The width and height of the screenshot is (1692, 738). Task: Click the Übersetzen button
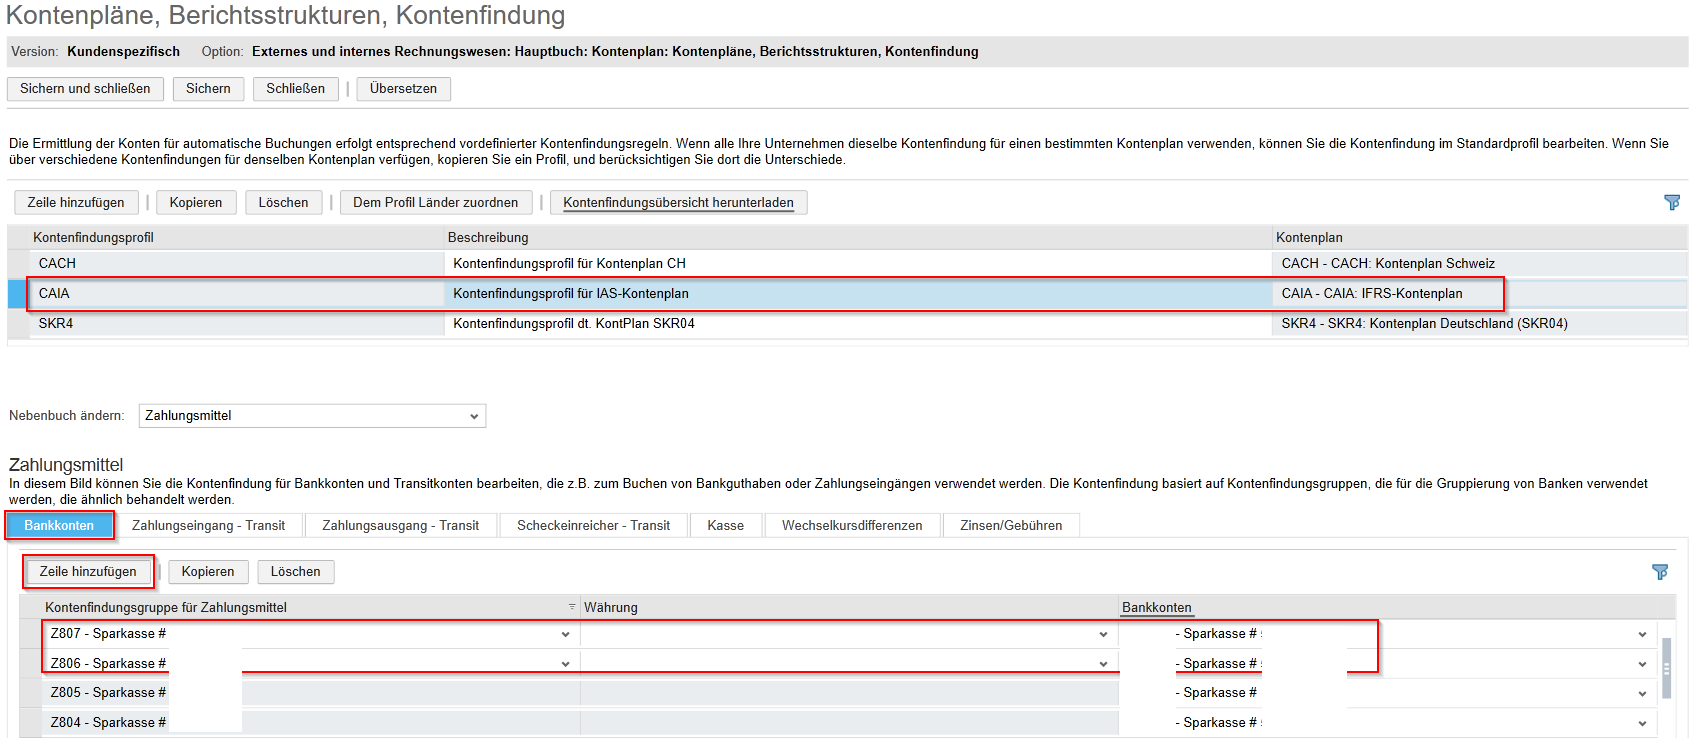pyautogui.click(x=403, y=89)
